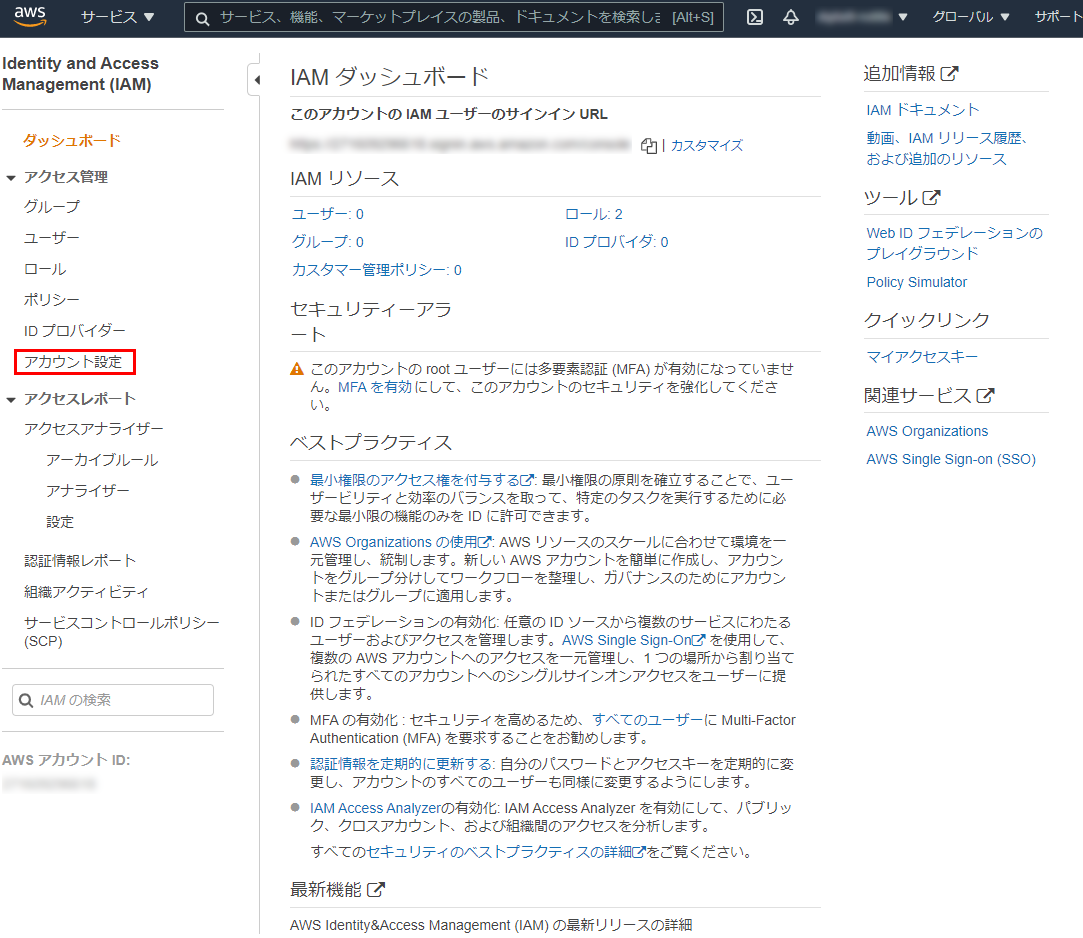Open 最小権限のアクセス権を付与する link
The image size is (1083, 938).
tap(421, 480)
